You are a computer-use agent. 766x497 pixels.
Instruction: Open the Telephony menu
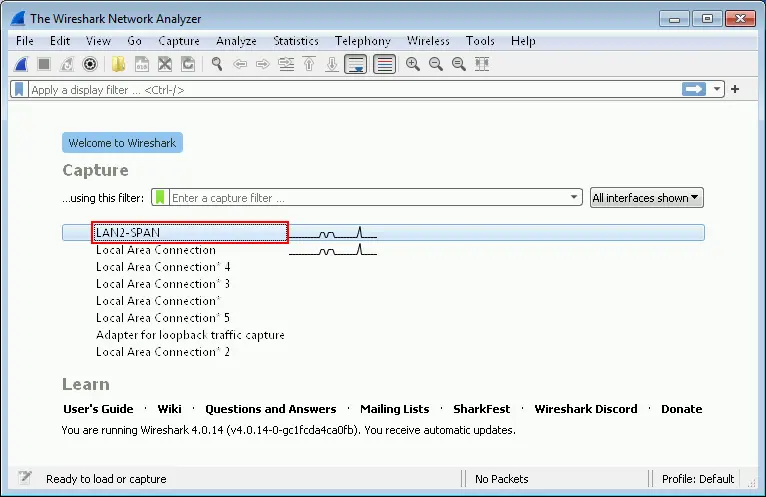pyautogui.click(x=362, y=41)
